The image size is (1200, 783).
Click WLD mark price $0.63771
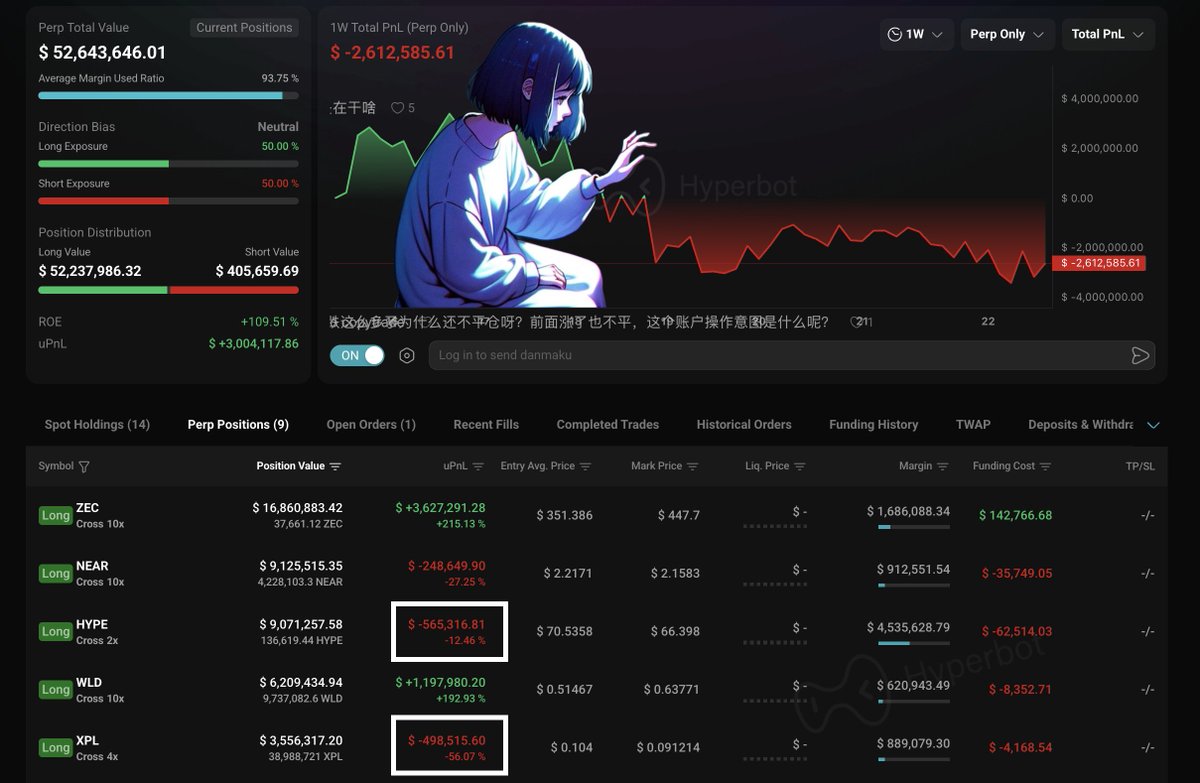[672, 689]
